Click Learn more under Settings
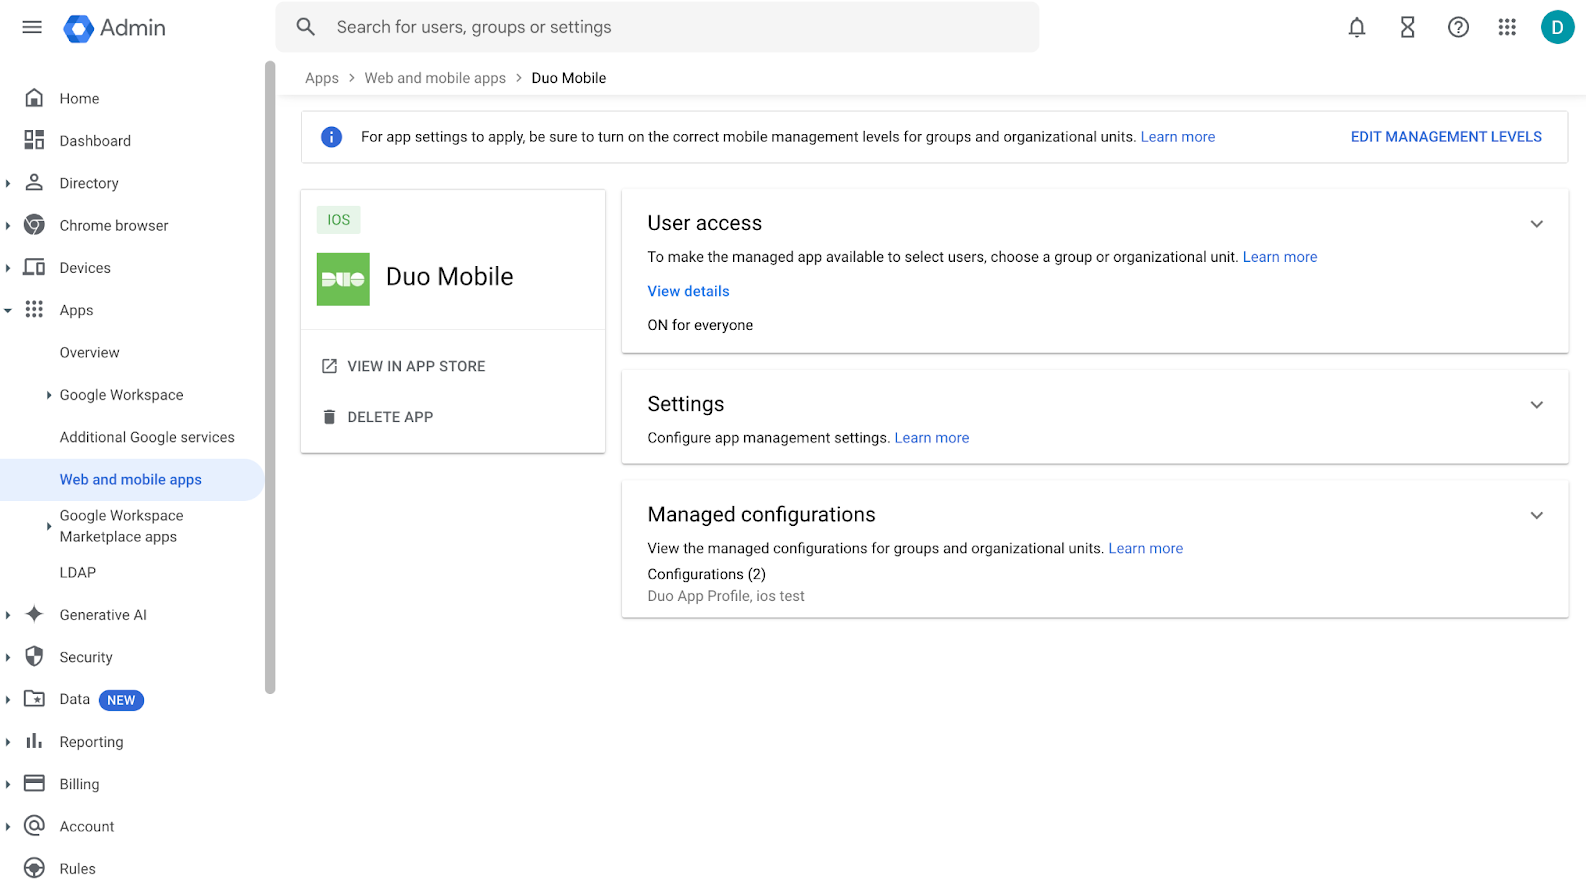Viewport: 1586px width, 886px height. [932, 438]
